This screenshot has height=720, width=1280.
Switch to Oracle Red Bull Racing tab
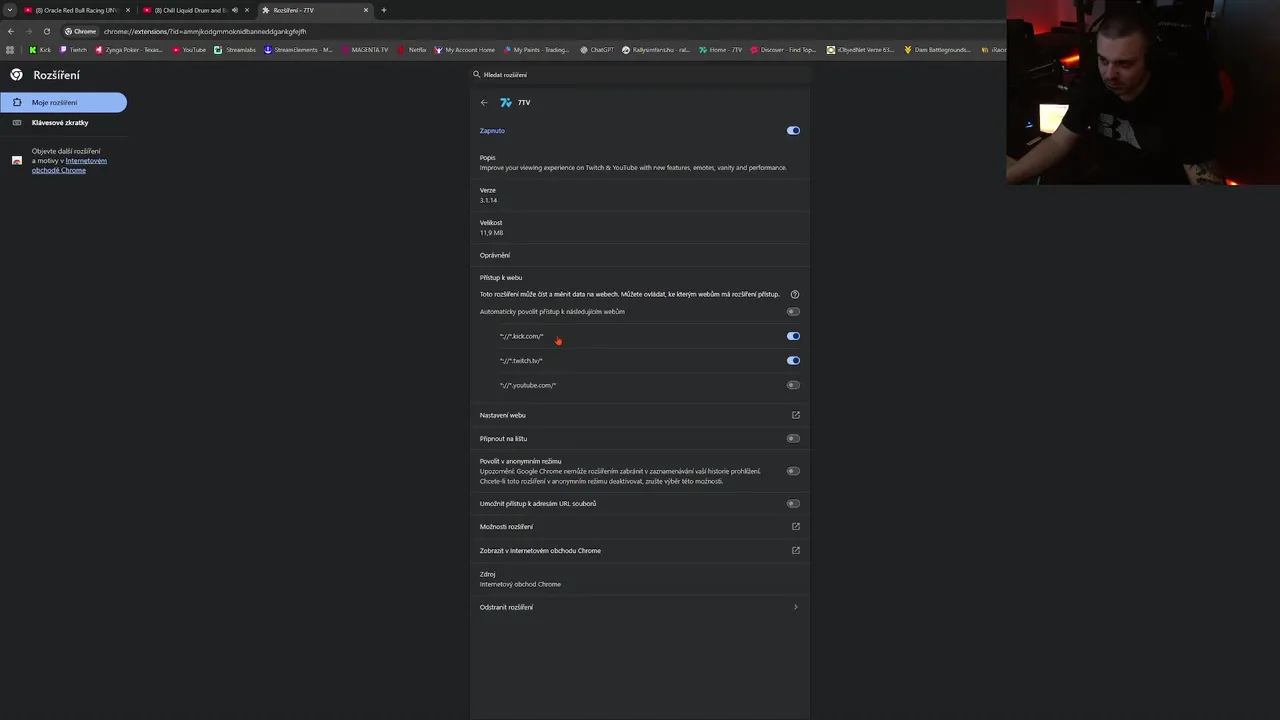click(x=78, y=10)
